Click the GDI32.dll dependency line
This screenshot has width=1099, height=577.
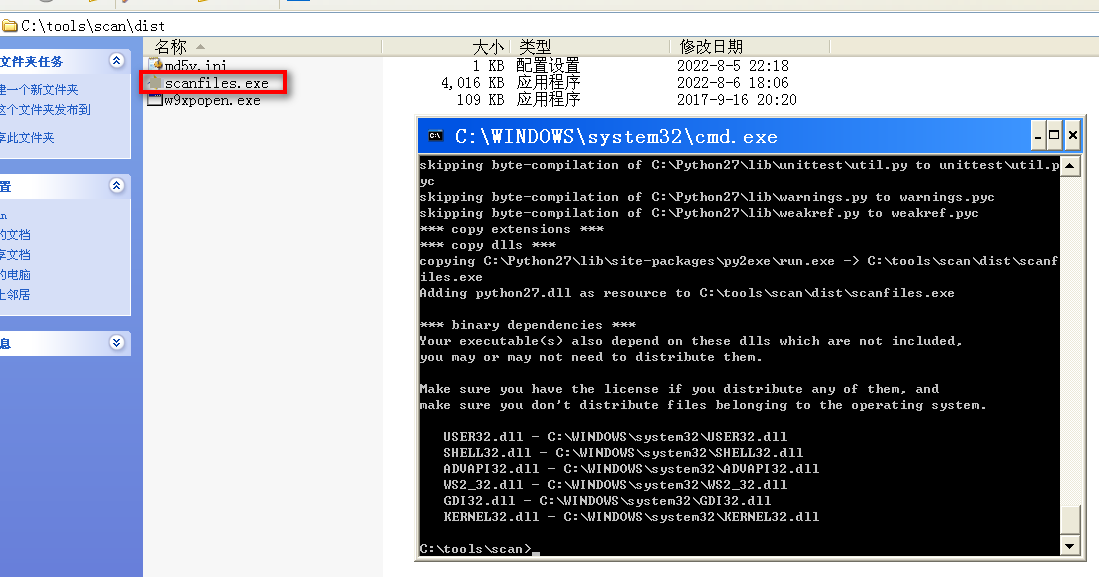(607, 501)
